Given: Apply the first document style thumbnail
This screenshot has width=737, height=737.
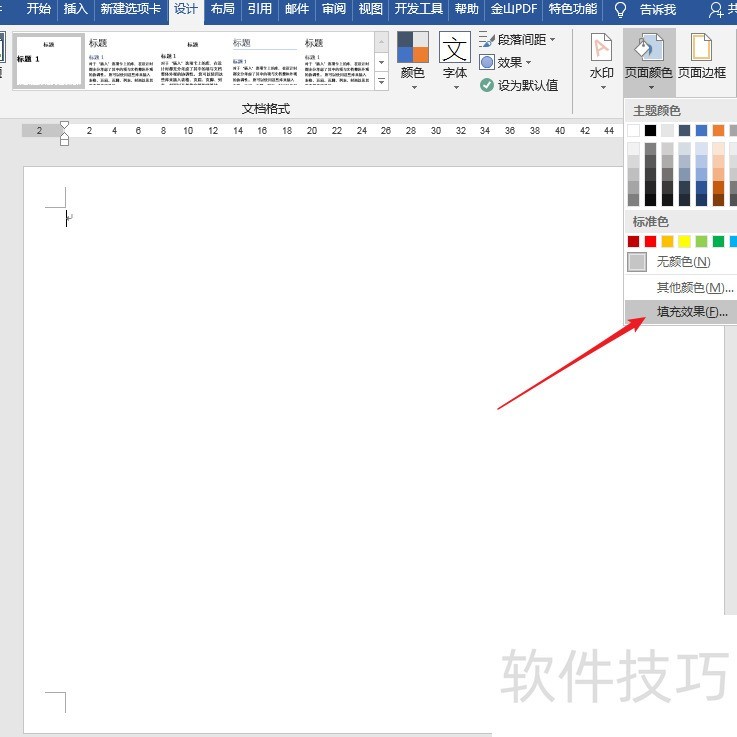Looking at the screenshot, I should [48, 60].
